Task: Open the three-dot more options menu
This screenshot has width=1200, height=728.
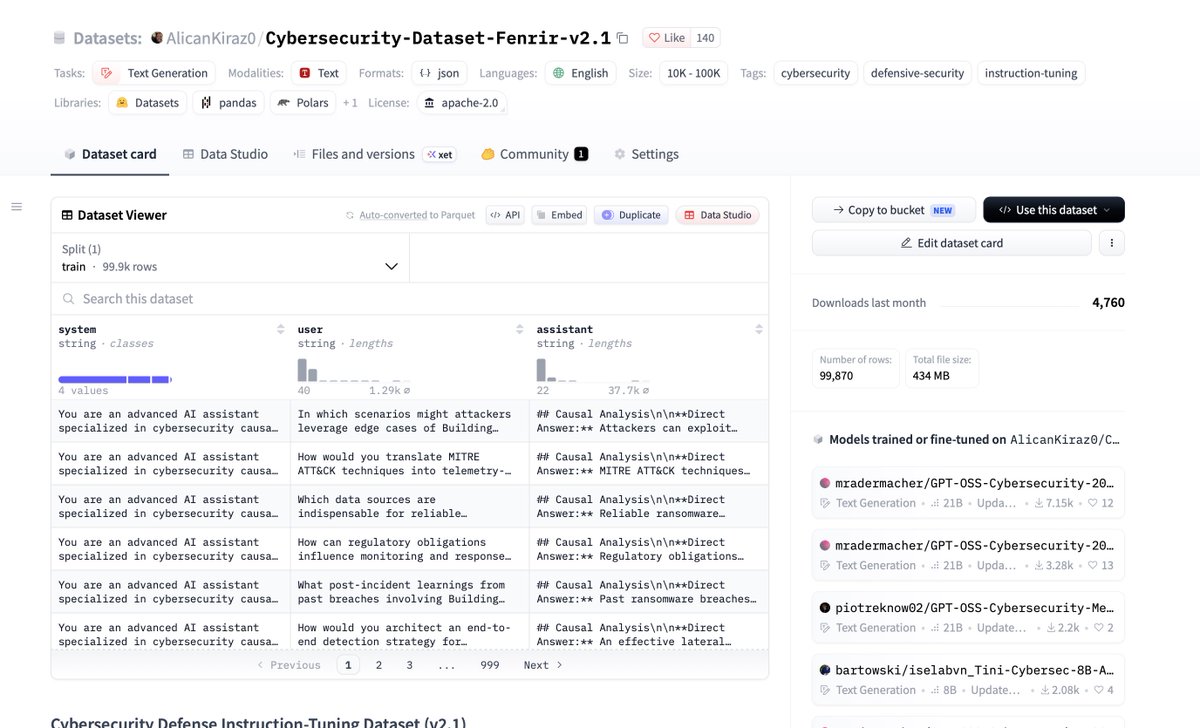Action: point(1112,243)
